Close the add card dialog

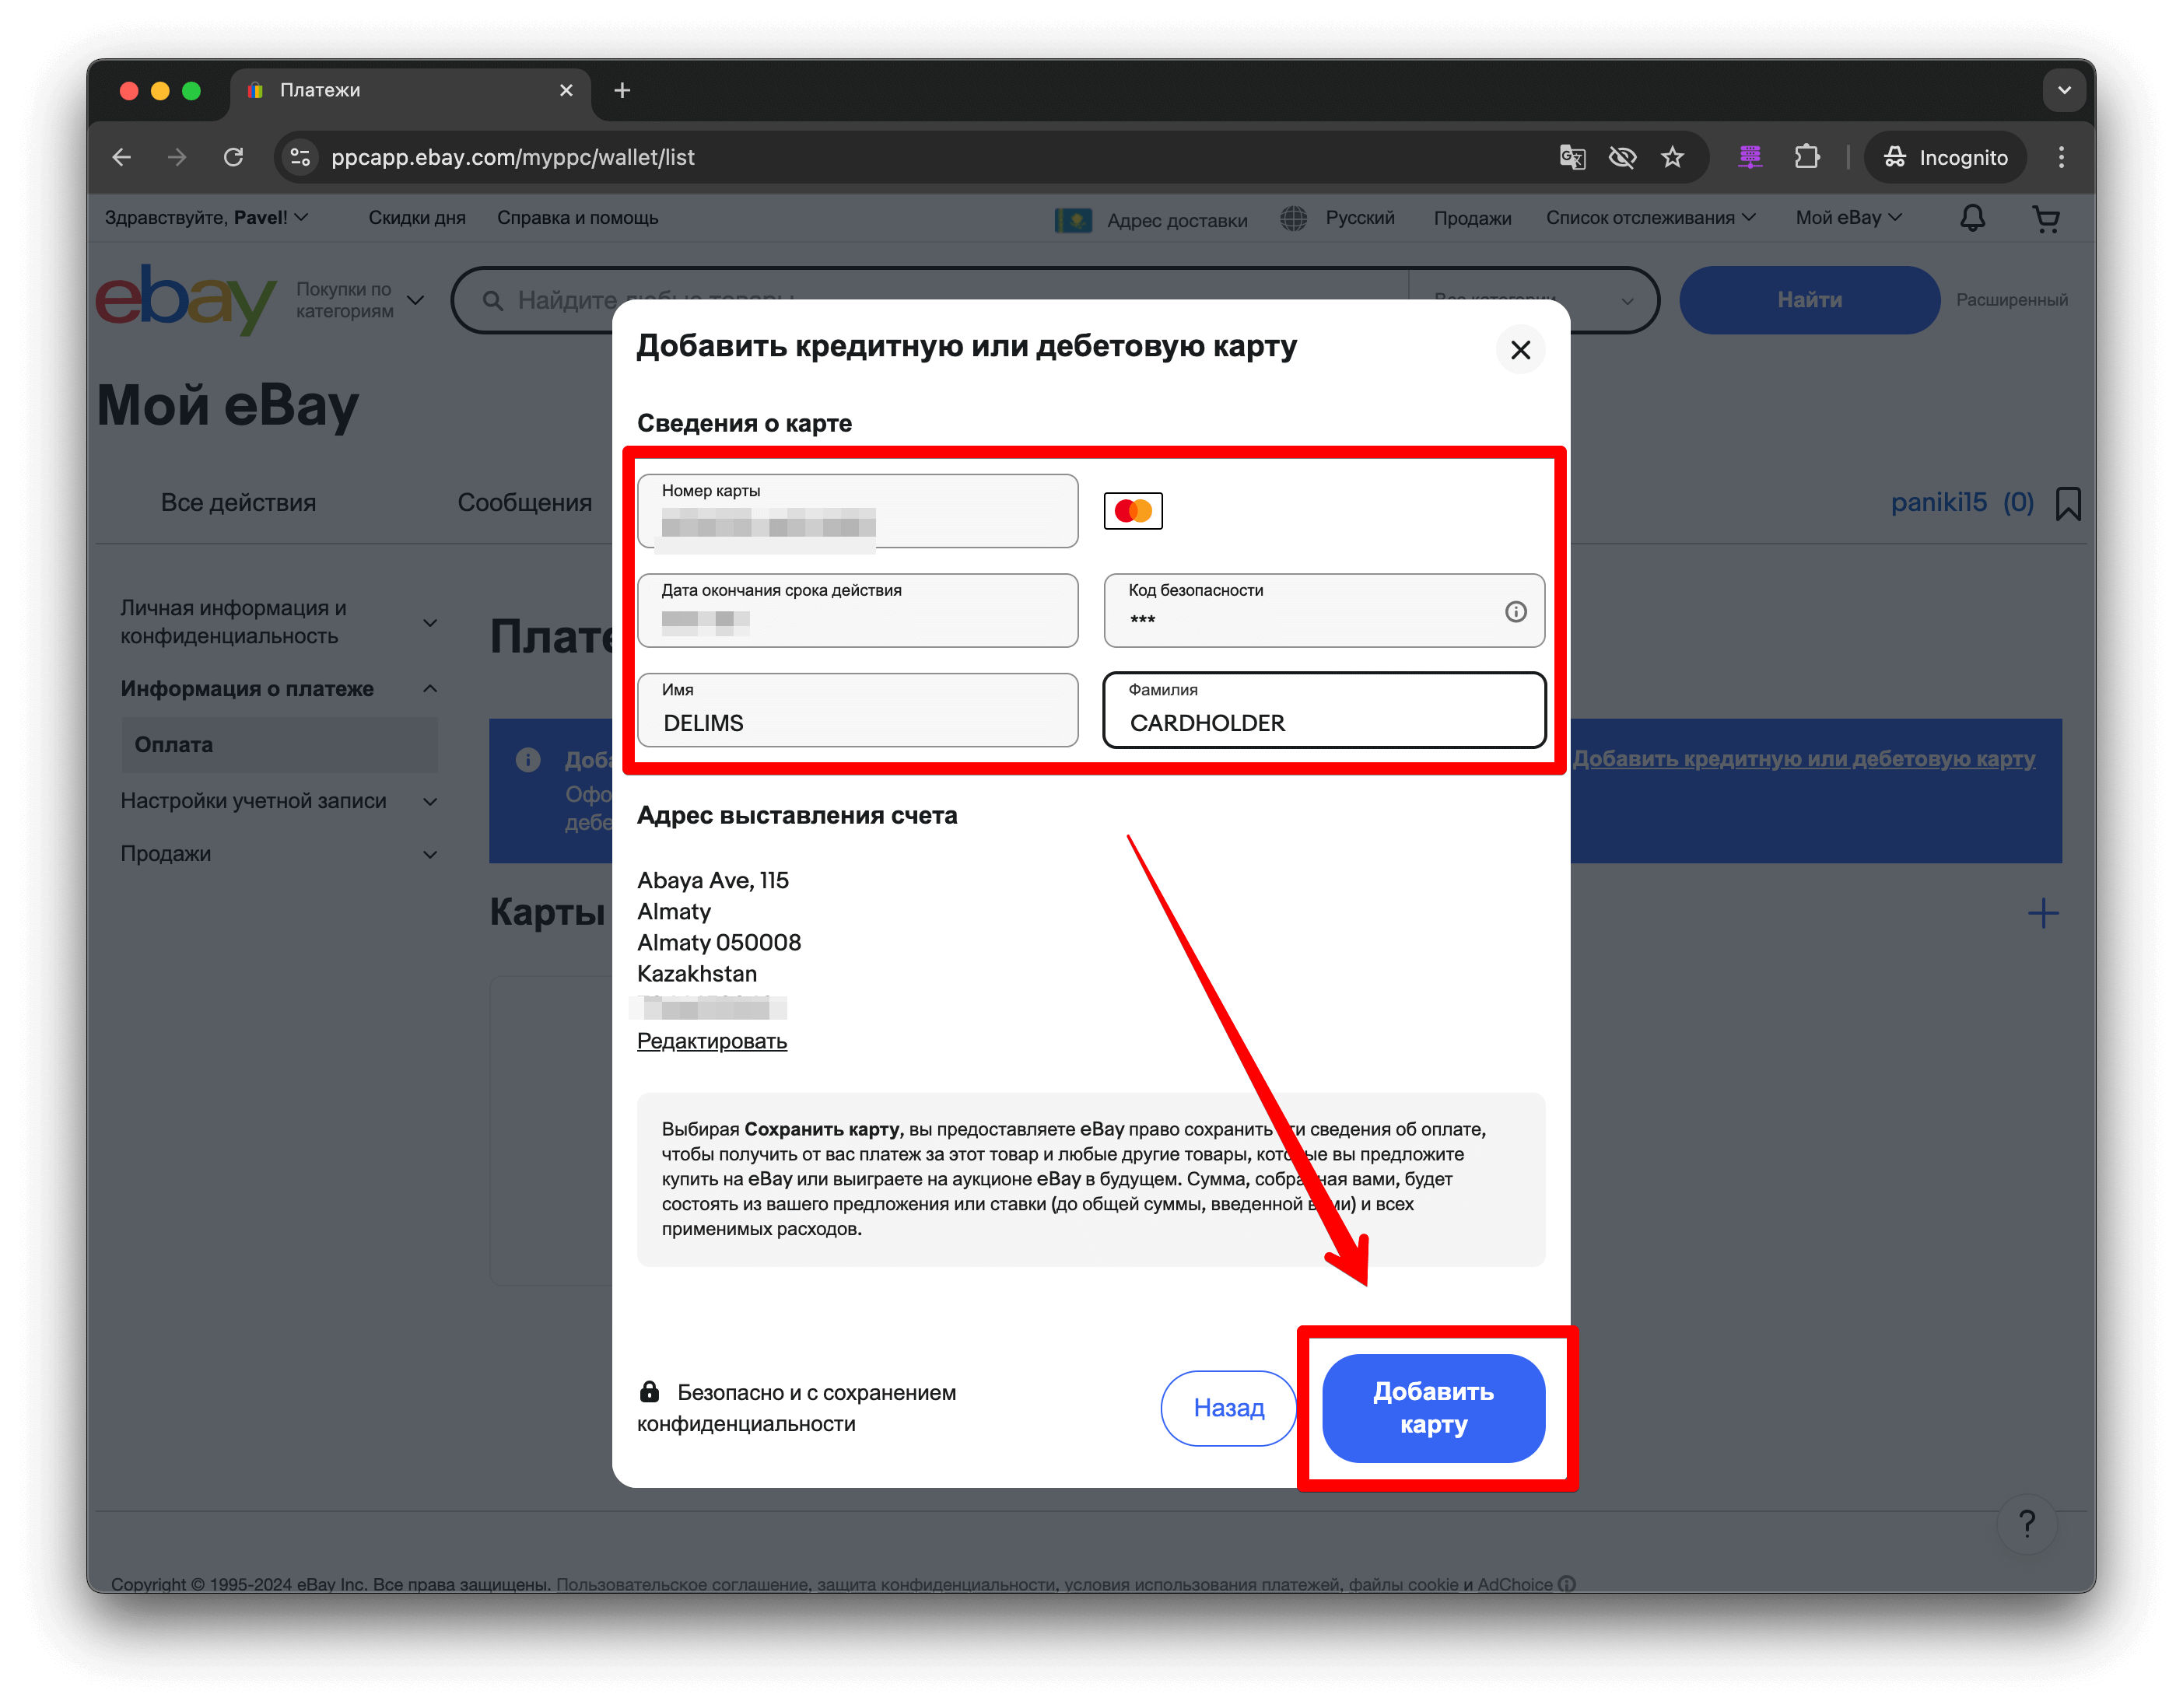(1519, 350)
